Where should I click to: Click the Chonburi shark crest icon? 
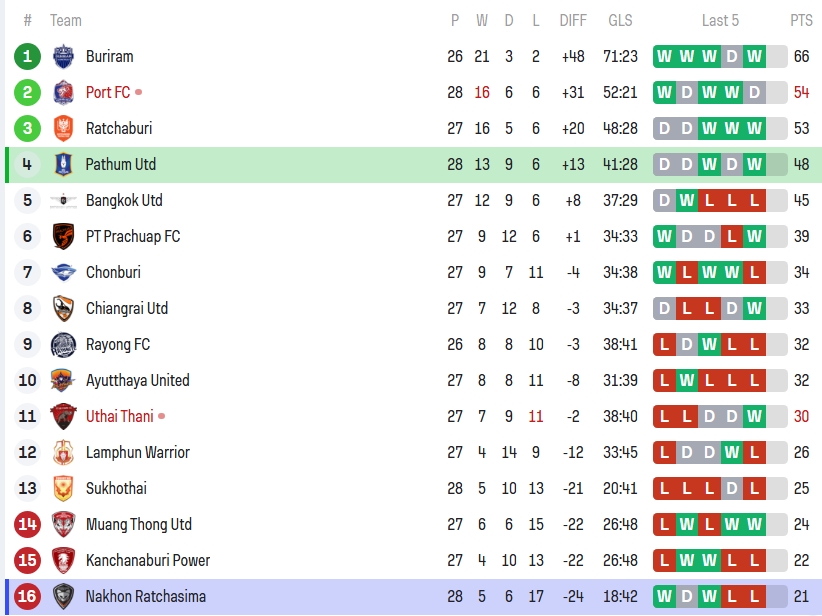pos(63,273)
